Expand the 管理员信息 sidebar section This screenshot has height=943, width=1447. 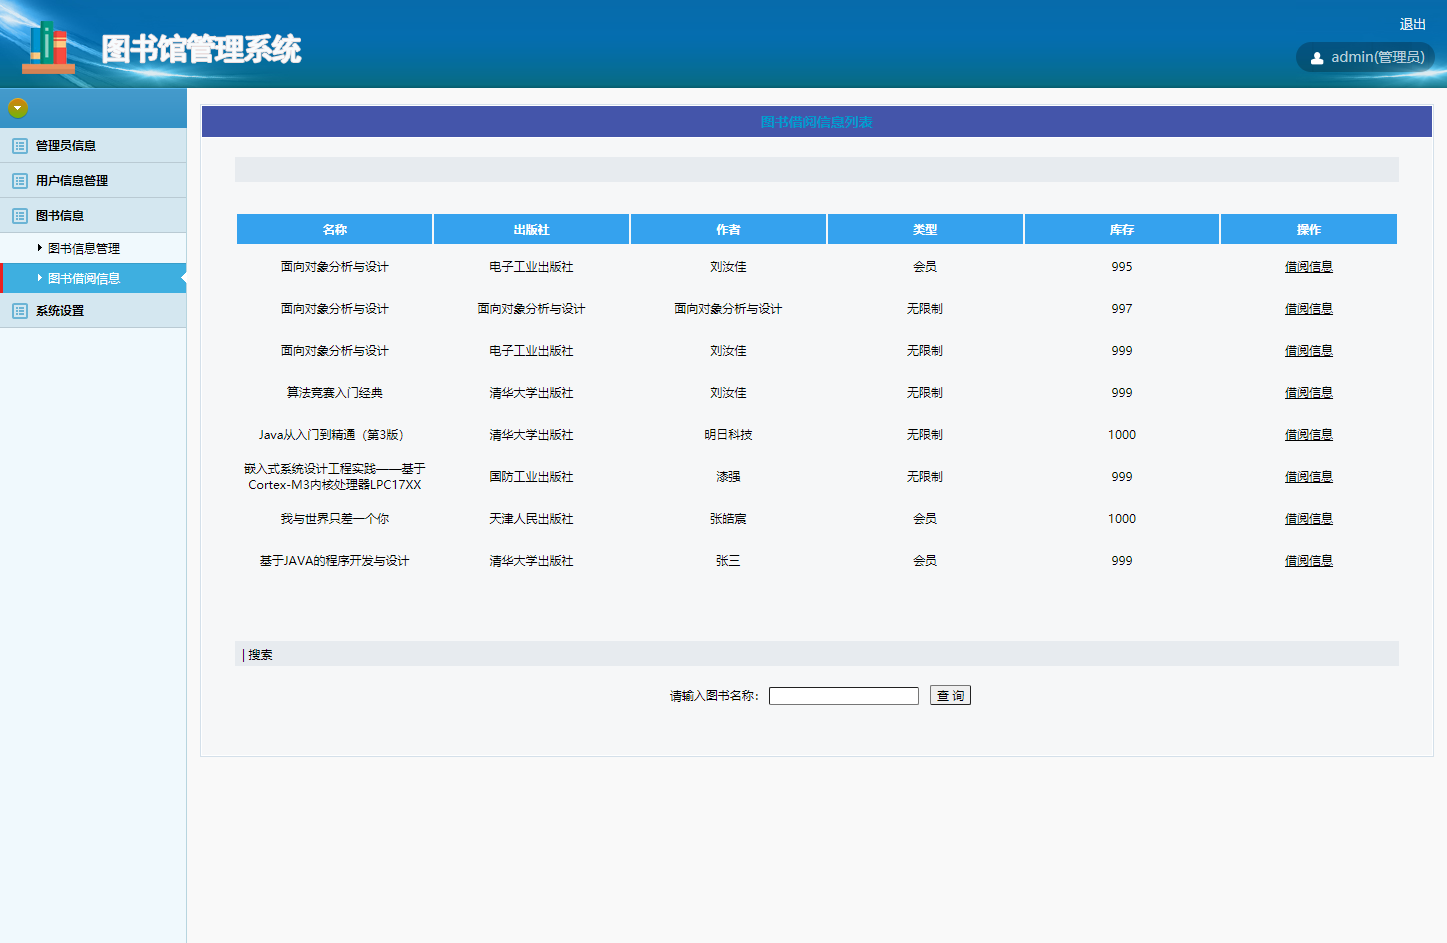[66, 146]
